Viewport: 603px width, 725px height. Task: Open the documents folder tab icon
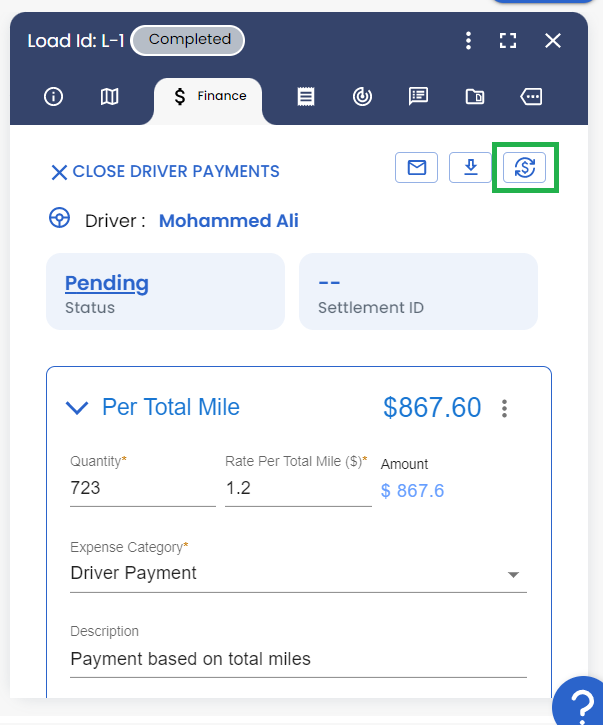(475, 97)
